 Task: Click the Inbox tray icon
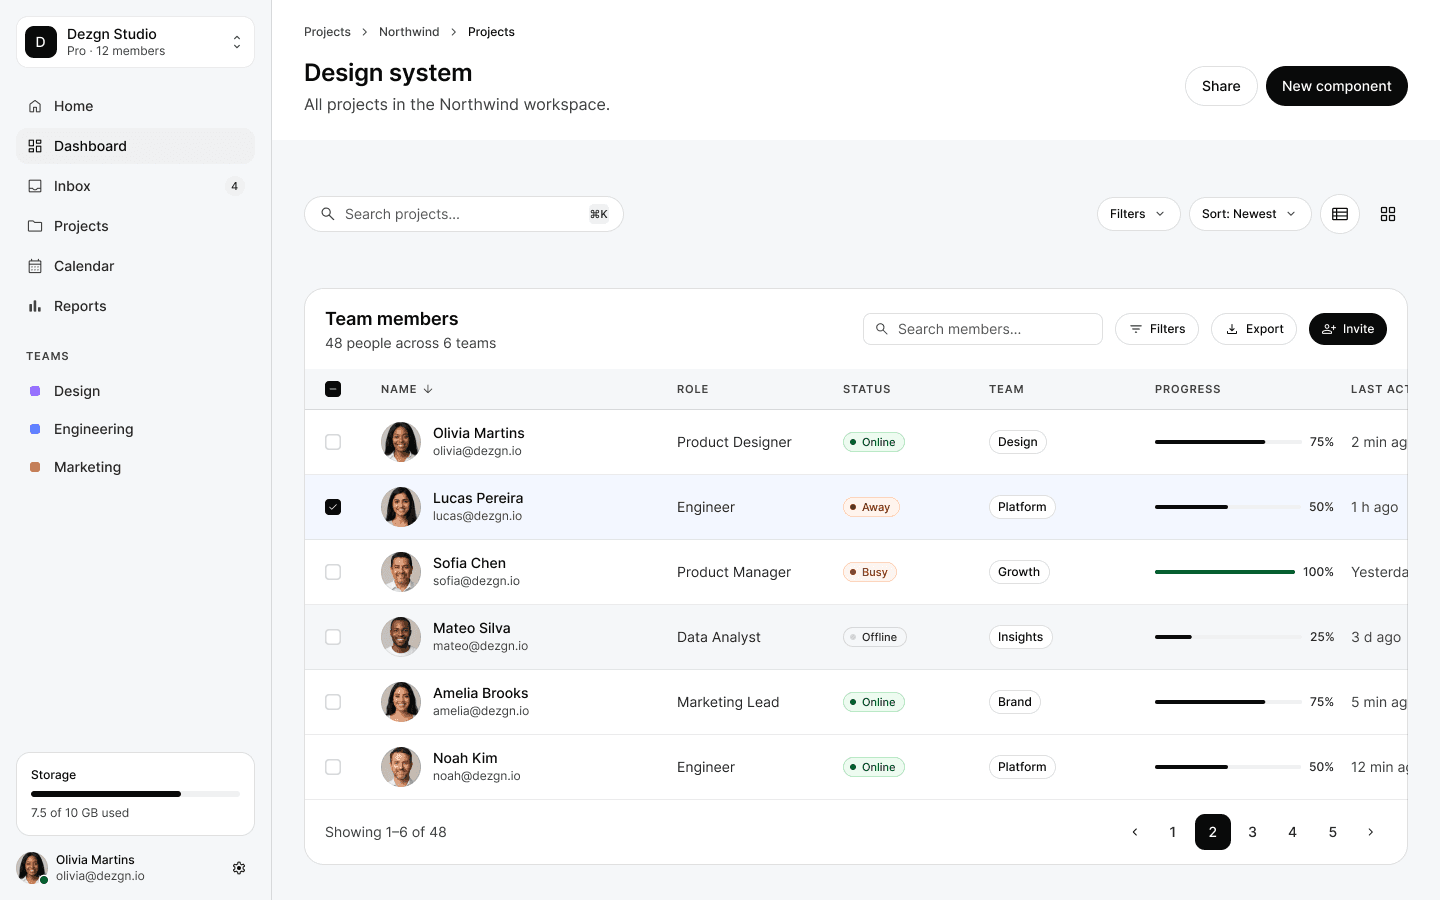[35, 186]
